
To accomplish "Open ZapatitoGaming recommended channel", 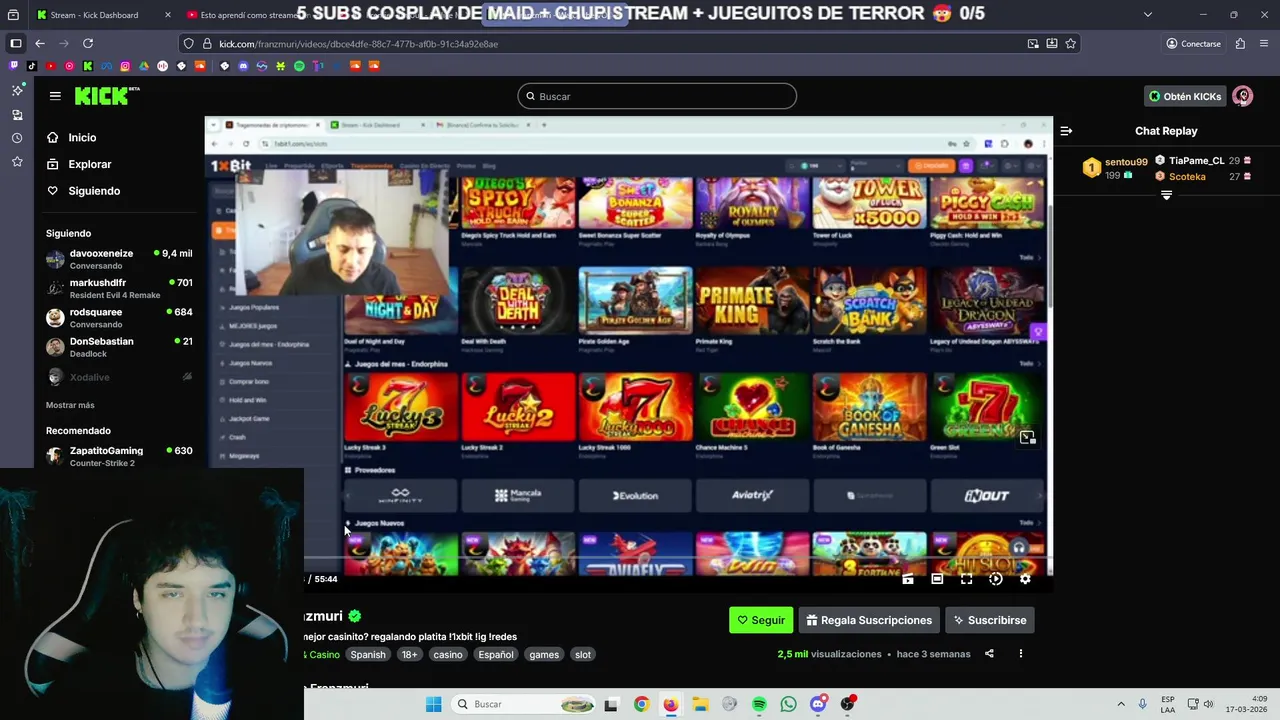I will pos(119,456).
